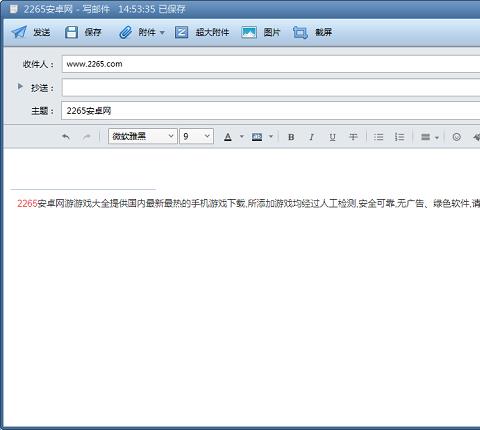Open the attachment (附件) dropdown arrow
This screenshot has height=430, width=480.
tap(162, 33)
